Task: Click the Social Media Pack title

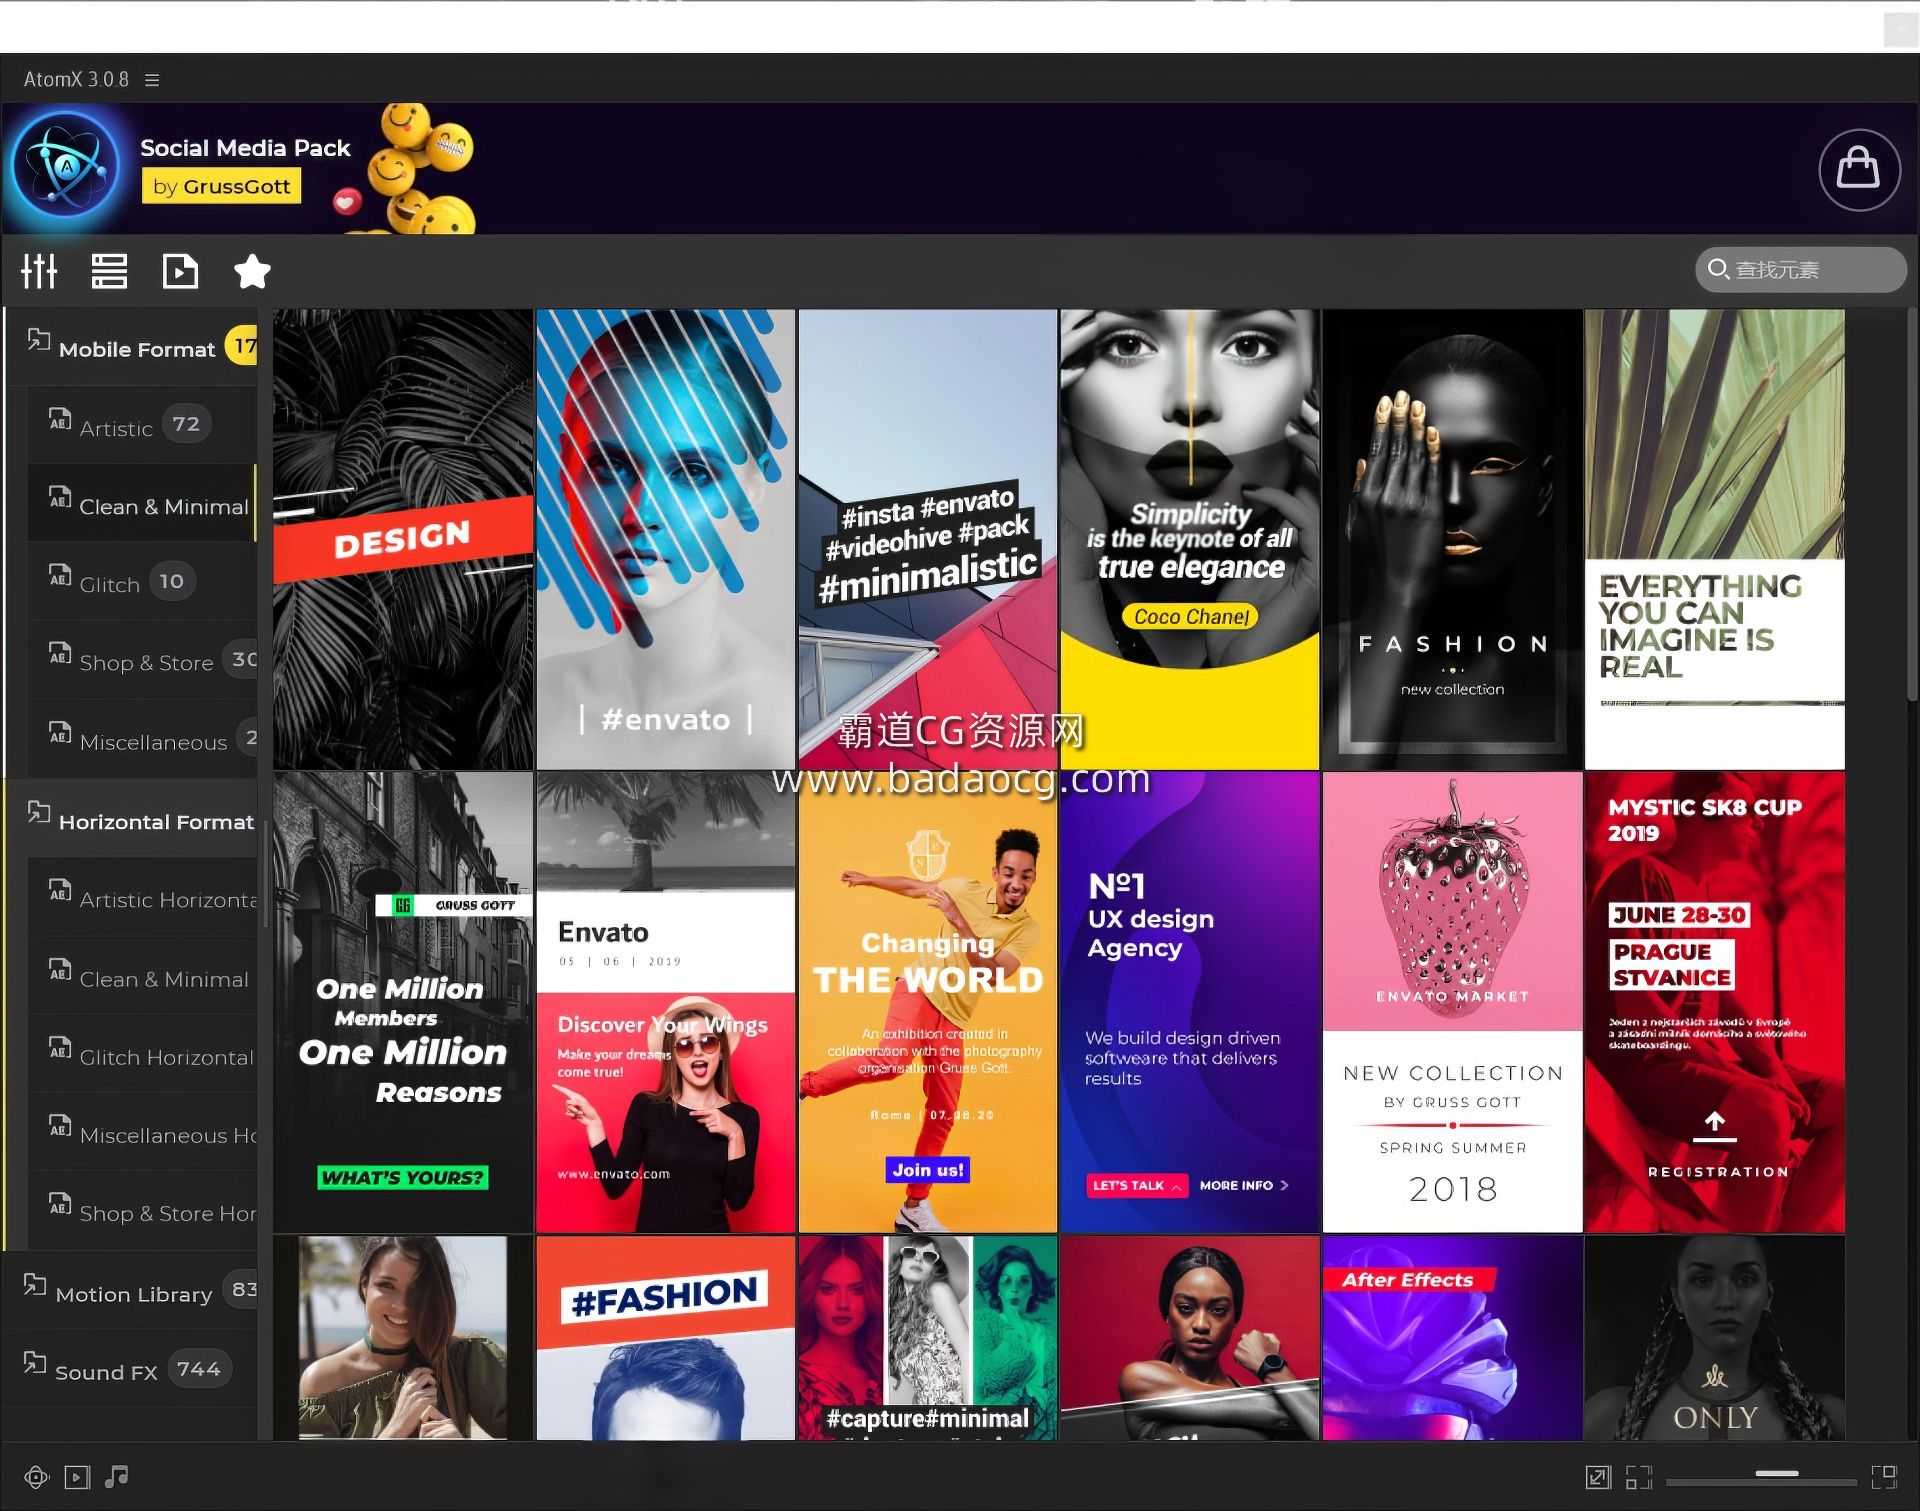Action: click(245, 148)
